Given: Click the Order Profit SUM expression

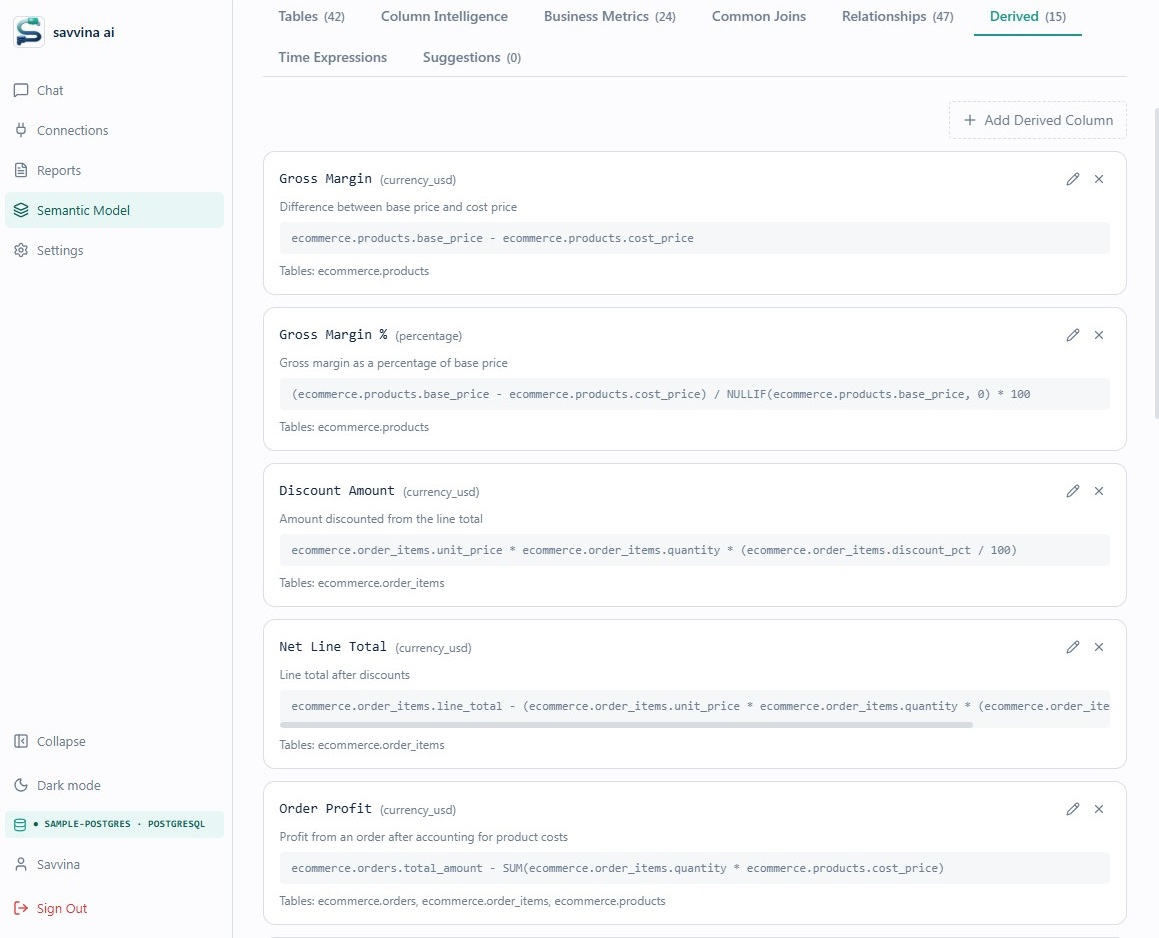Looking at the screenshot, I should coord(695,868).
